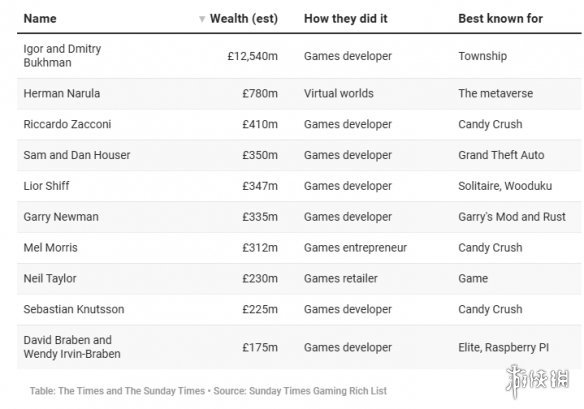Select David Braben and Wendy Irvin-Braben
584x409 pixels.
click(72, 347)
